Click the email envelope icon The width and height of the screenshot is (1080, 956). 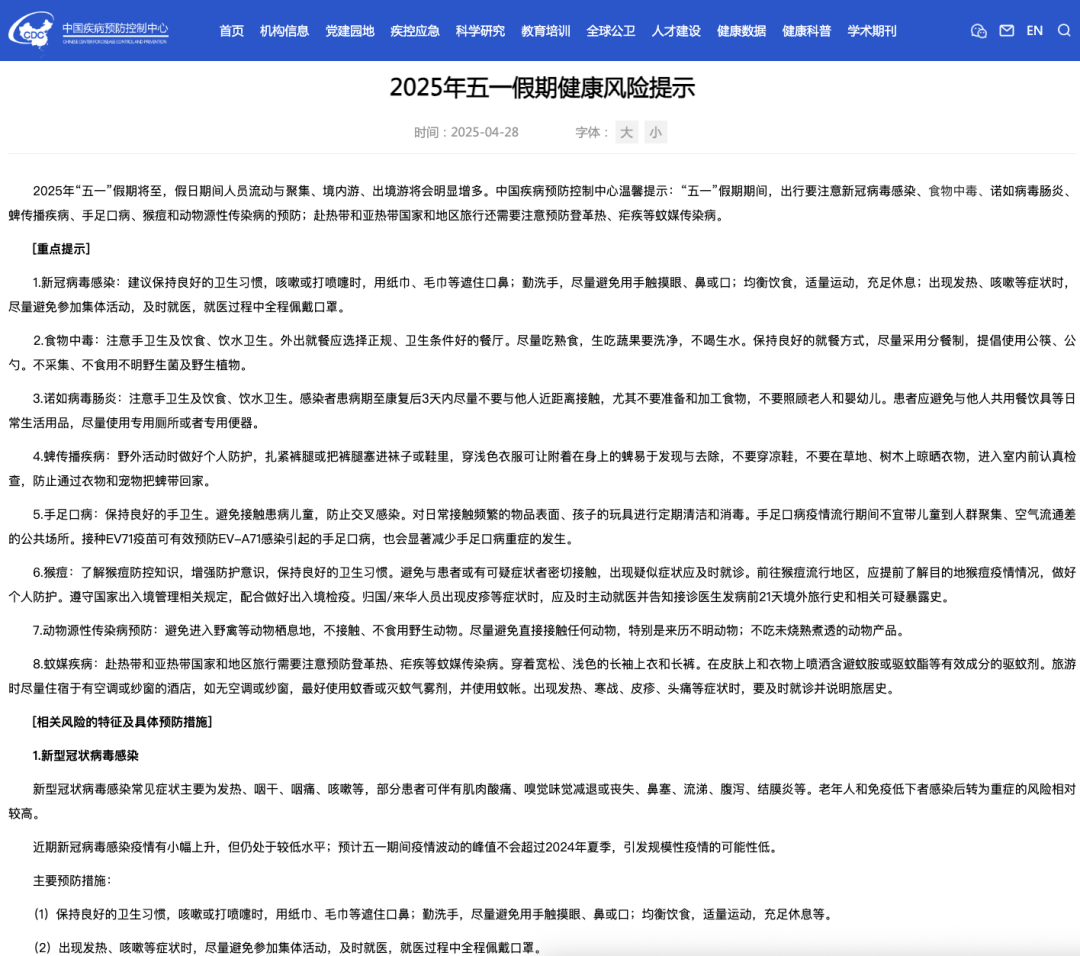[x=1006, y=30]
